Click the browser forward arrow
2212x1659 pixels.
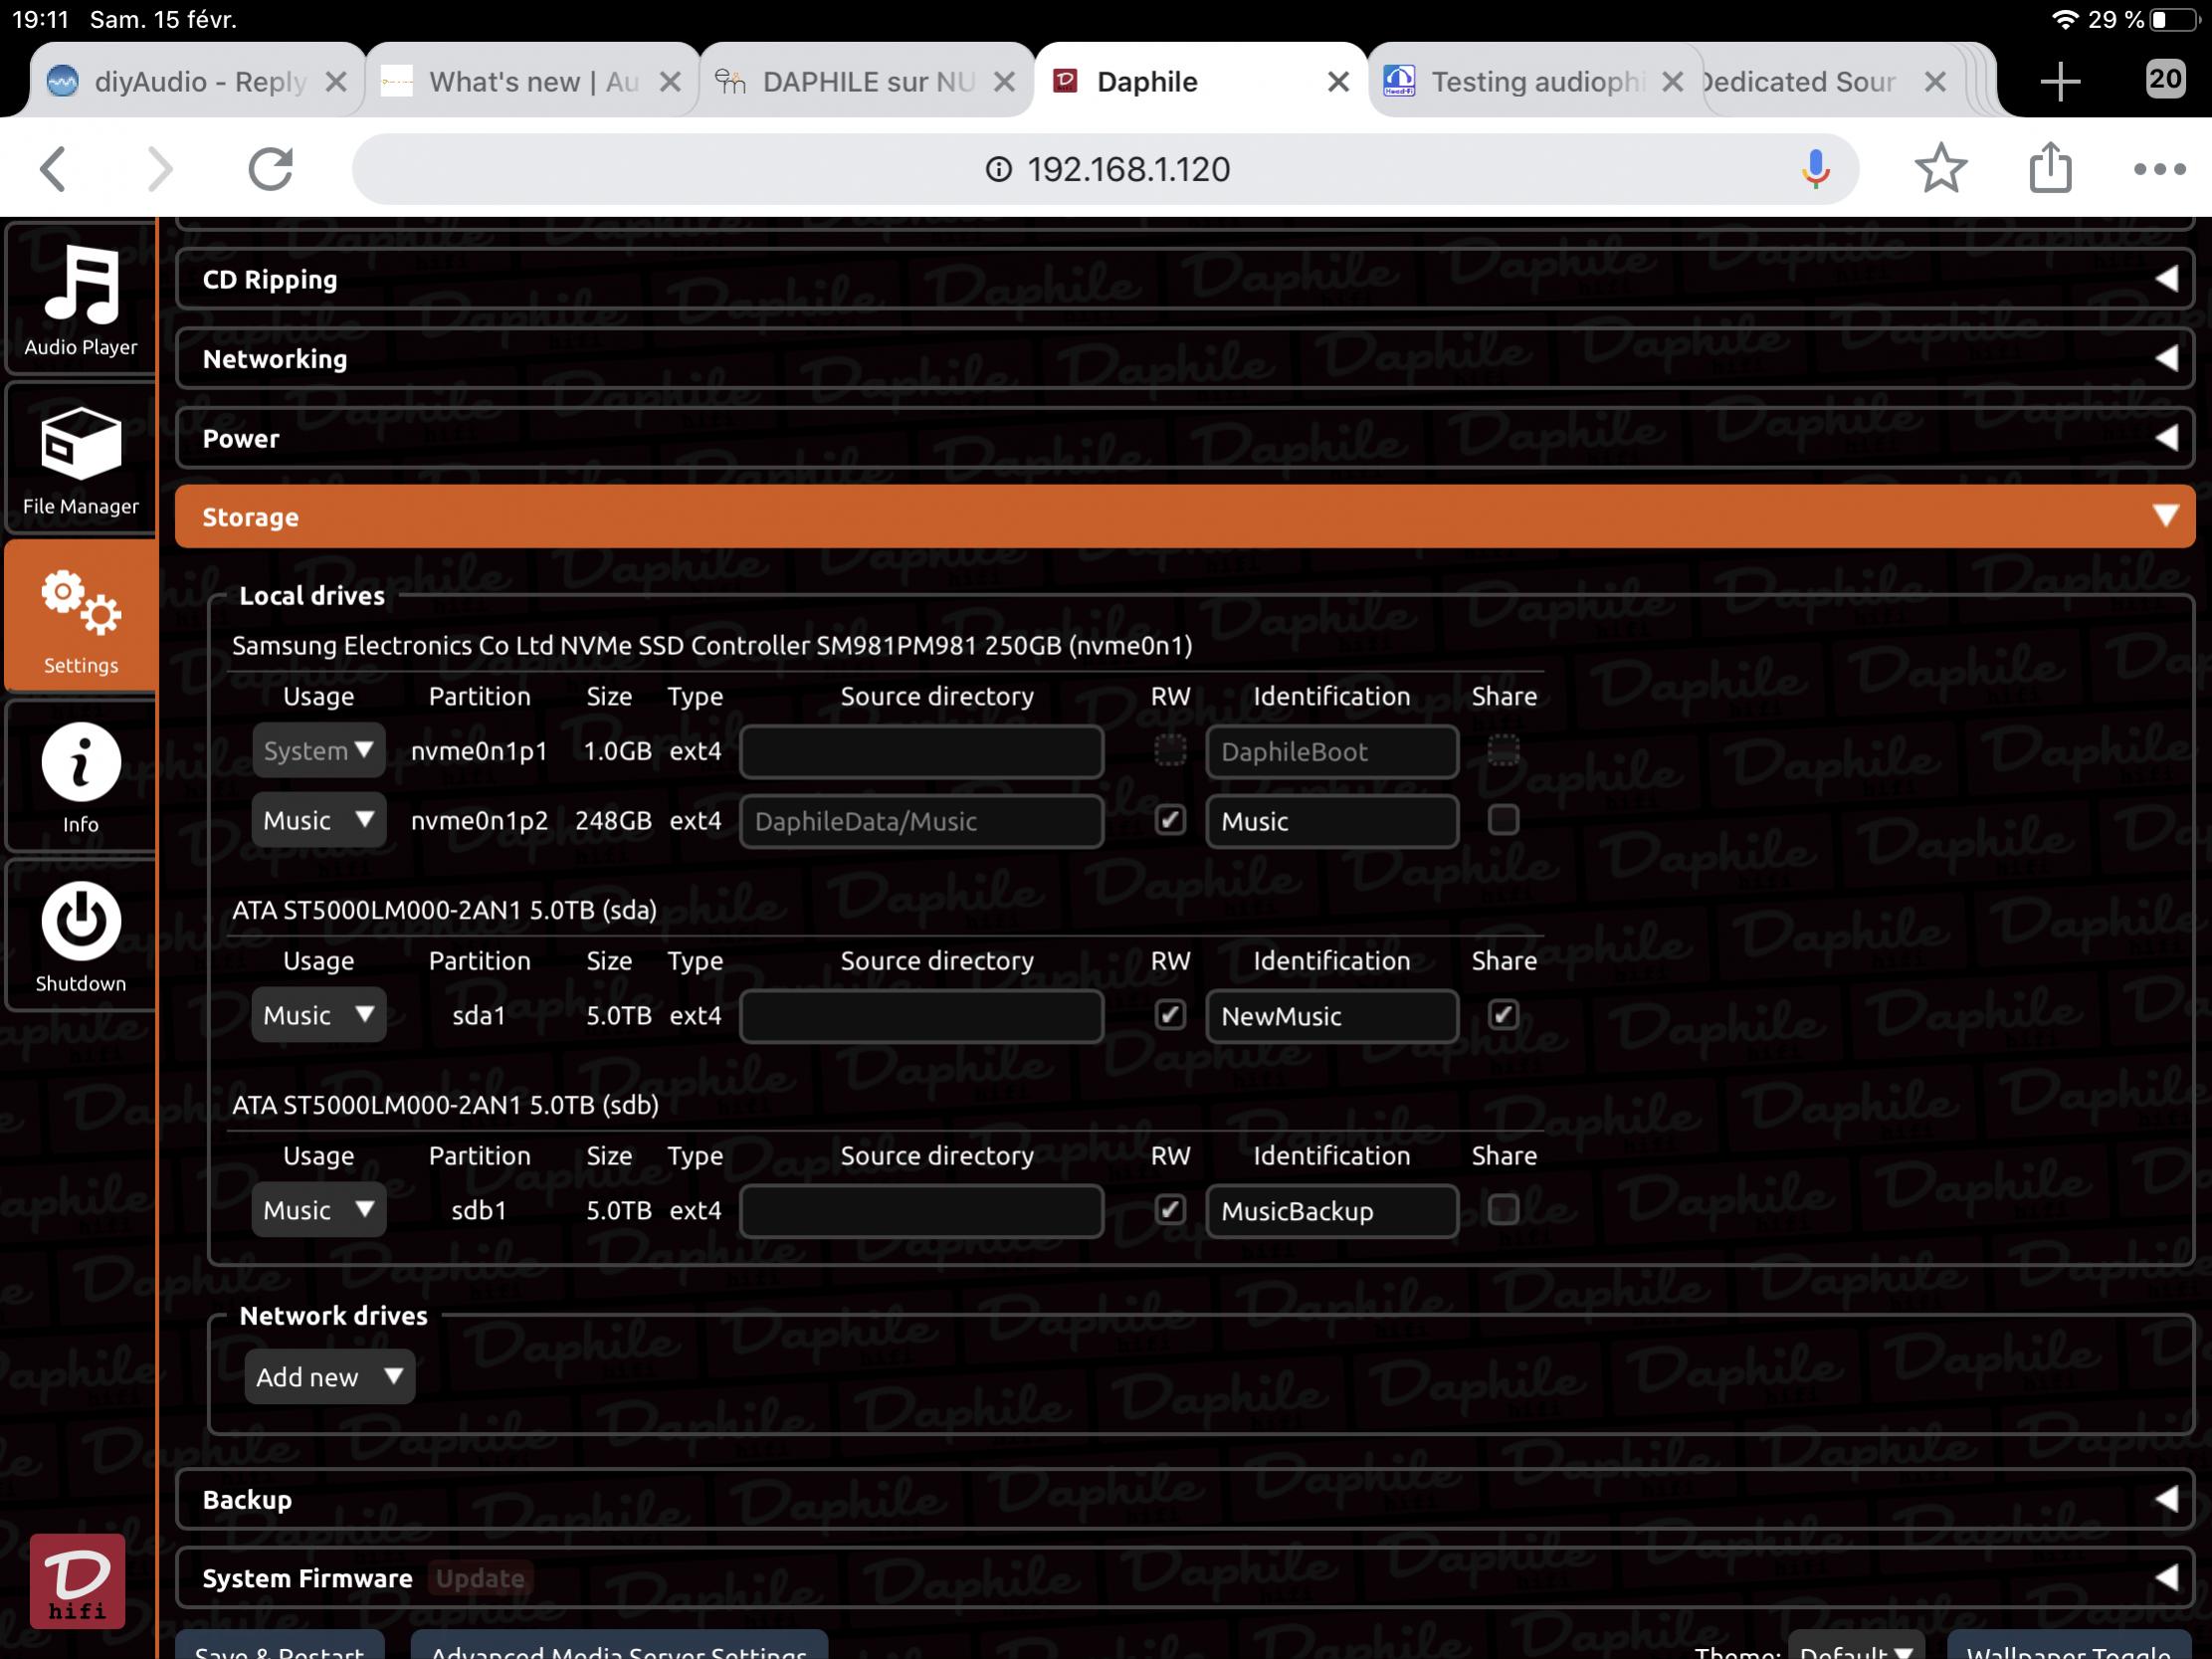coord(160,169)
